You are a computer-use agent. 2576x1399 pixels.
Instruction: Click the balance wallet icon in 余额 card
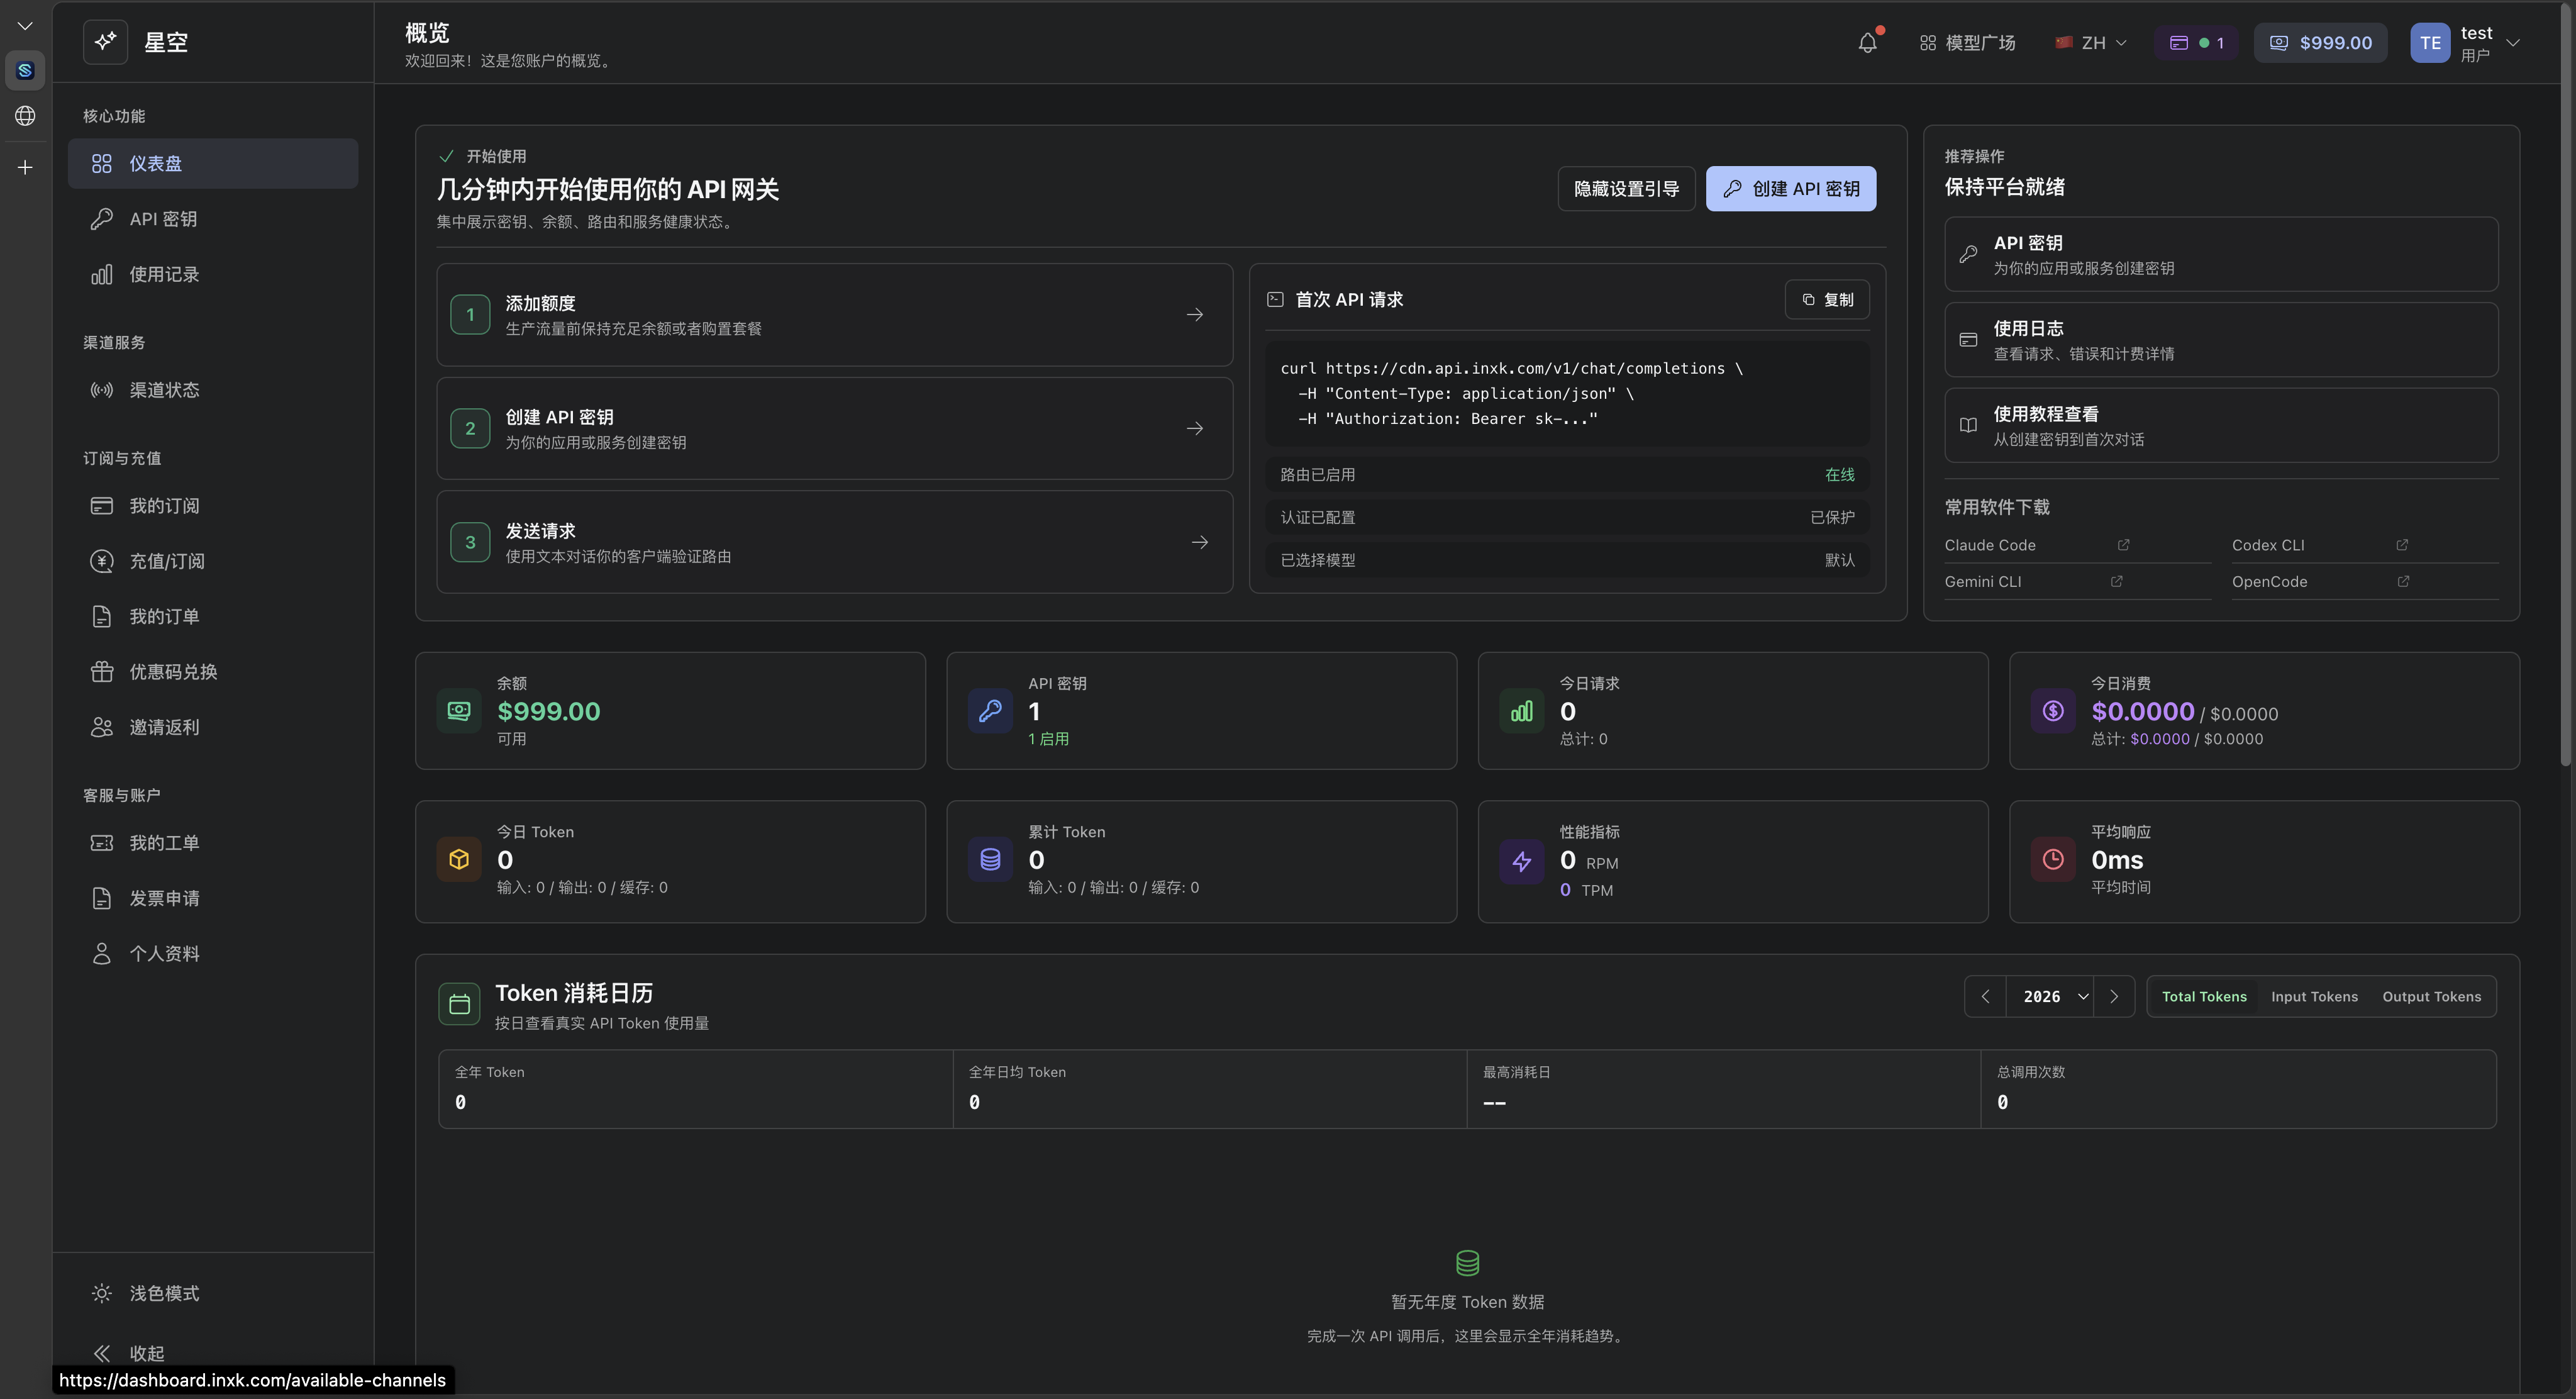tap(459, 711)
